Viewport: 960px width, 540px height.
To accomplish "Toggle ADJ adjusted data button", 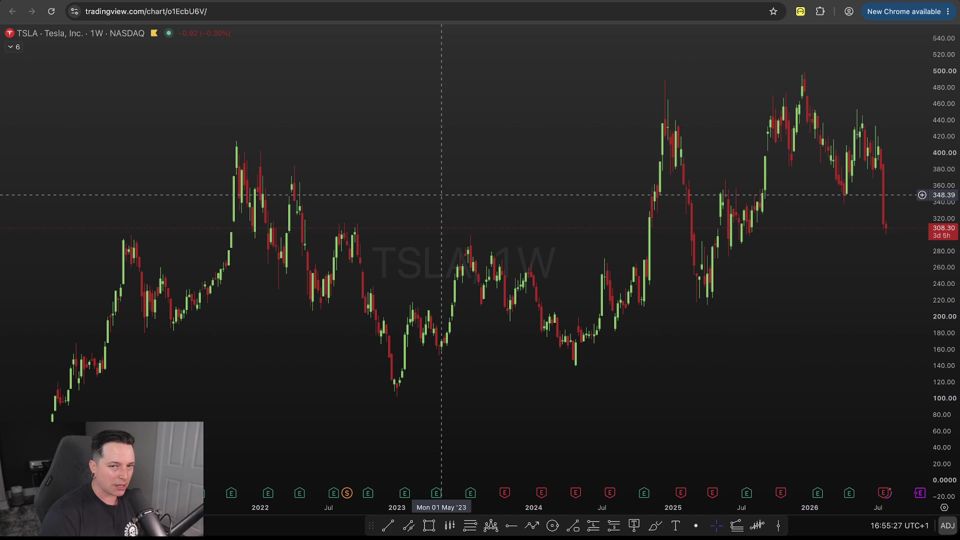I will pyautogui.click(x=947, y=525).
